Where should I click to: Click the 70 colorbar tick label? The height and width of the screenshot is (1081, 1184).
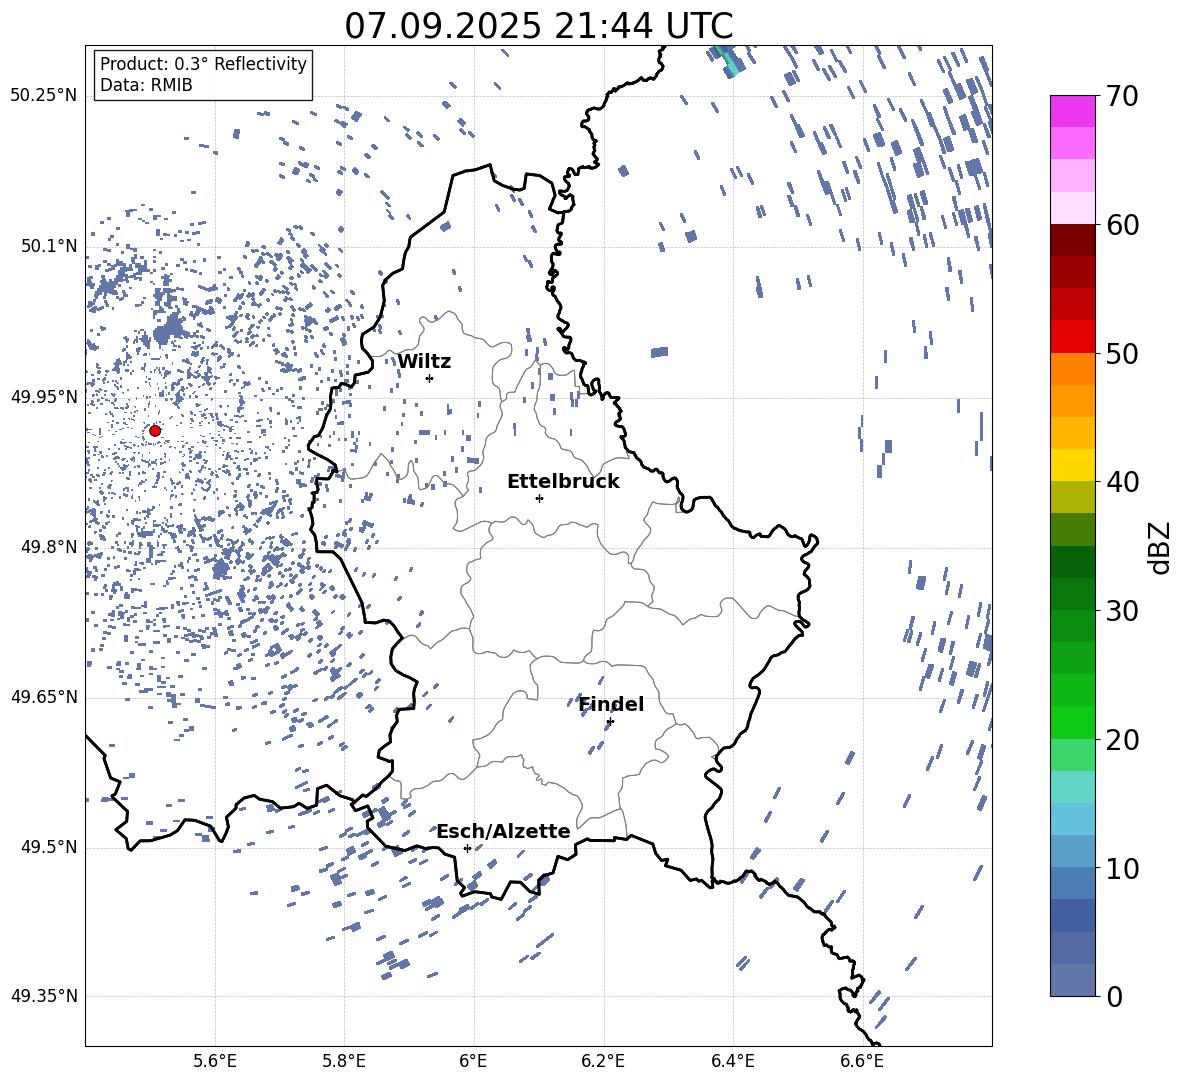pyautogui.click(x=1122, y=97)
